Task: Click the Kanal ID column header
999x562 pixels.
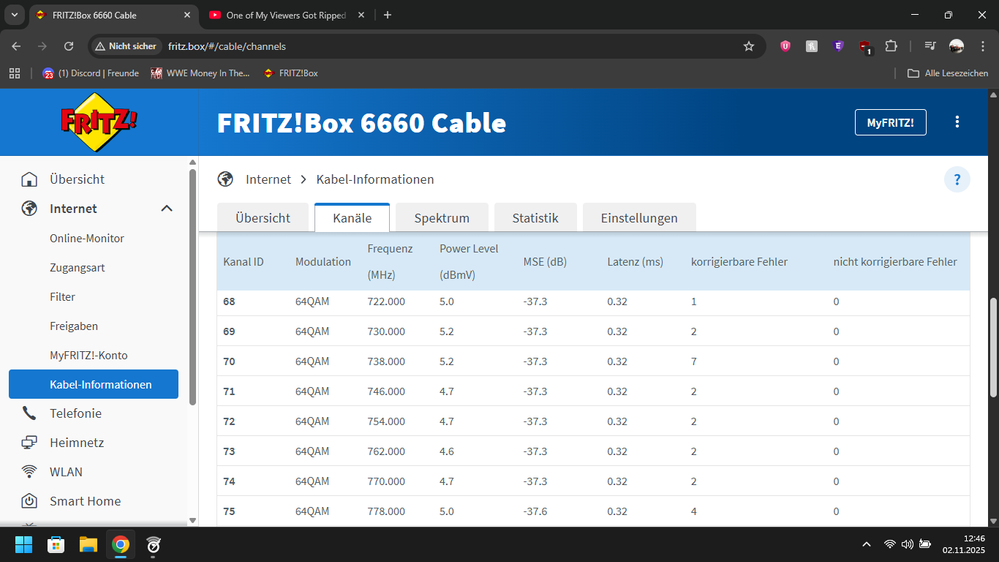Action: [243, 261]
